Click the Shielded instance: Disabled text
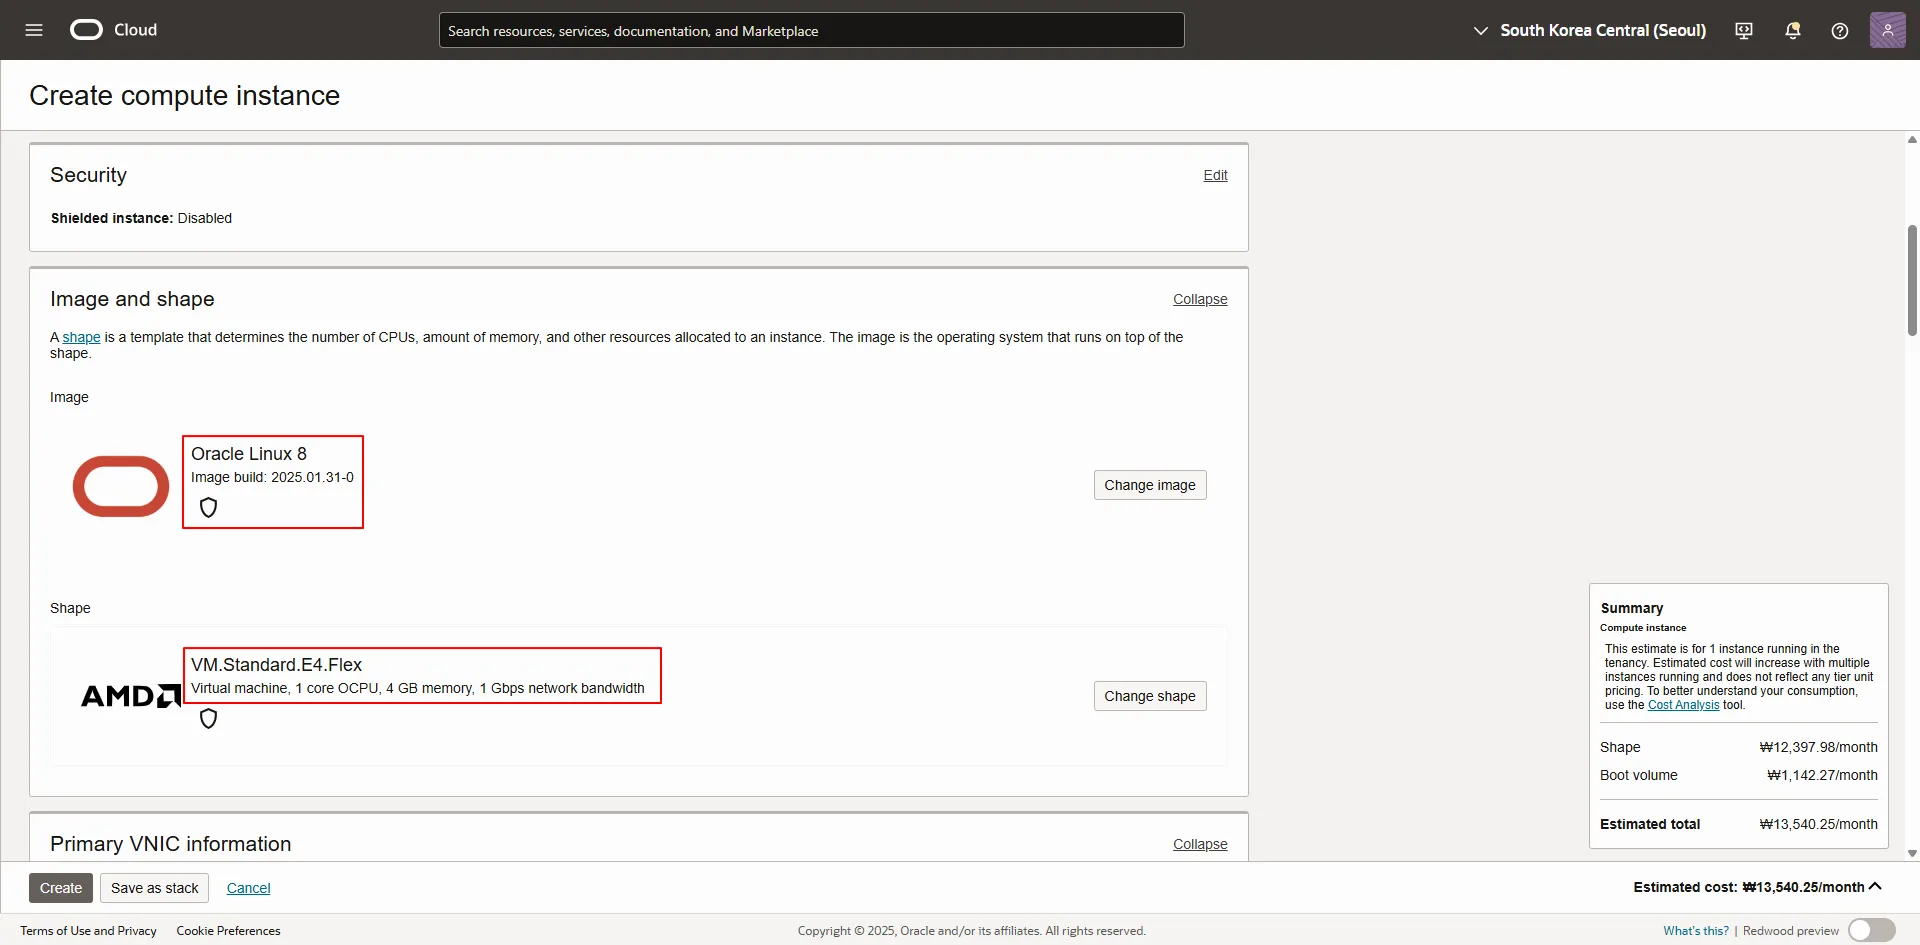 pyautogui.click(x=141, y=218)
